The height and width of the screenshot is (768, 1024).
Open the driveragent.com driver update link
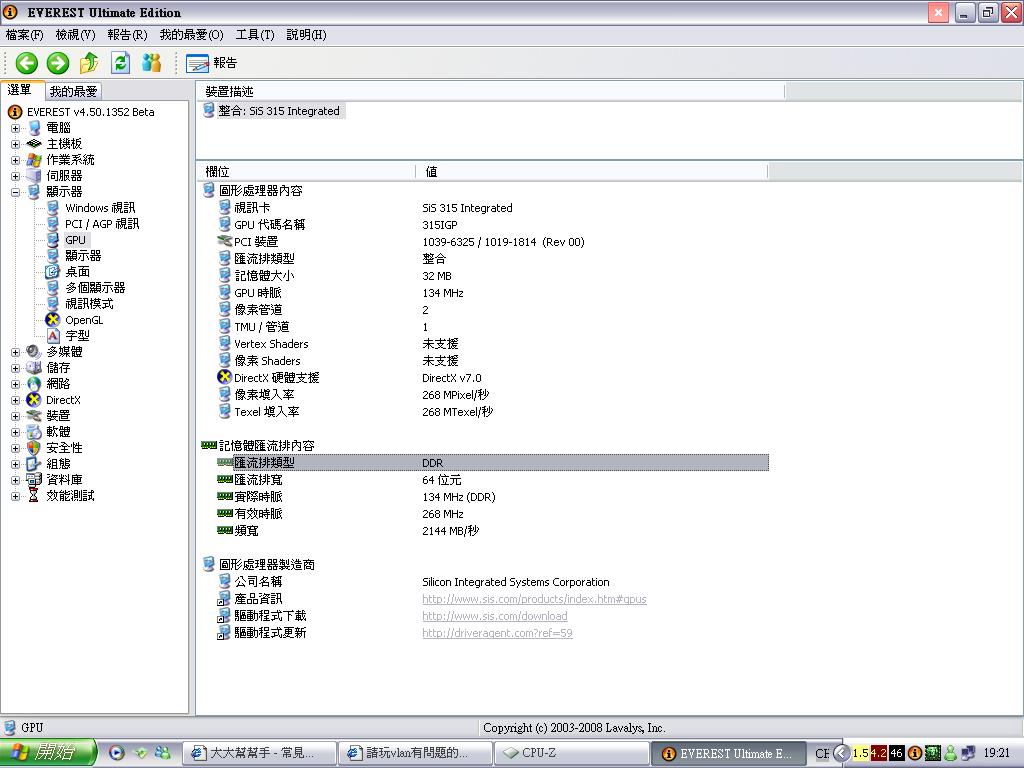point(497,633)
